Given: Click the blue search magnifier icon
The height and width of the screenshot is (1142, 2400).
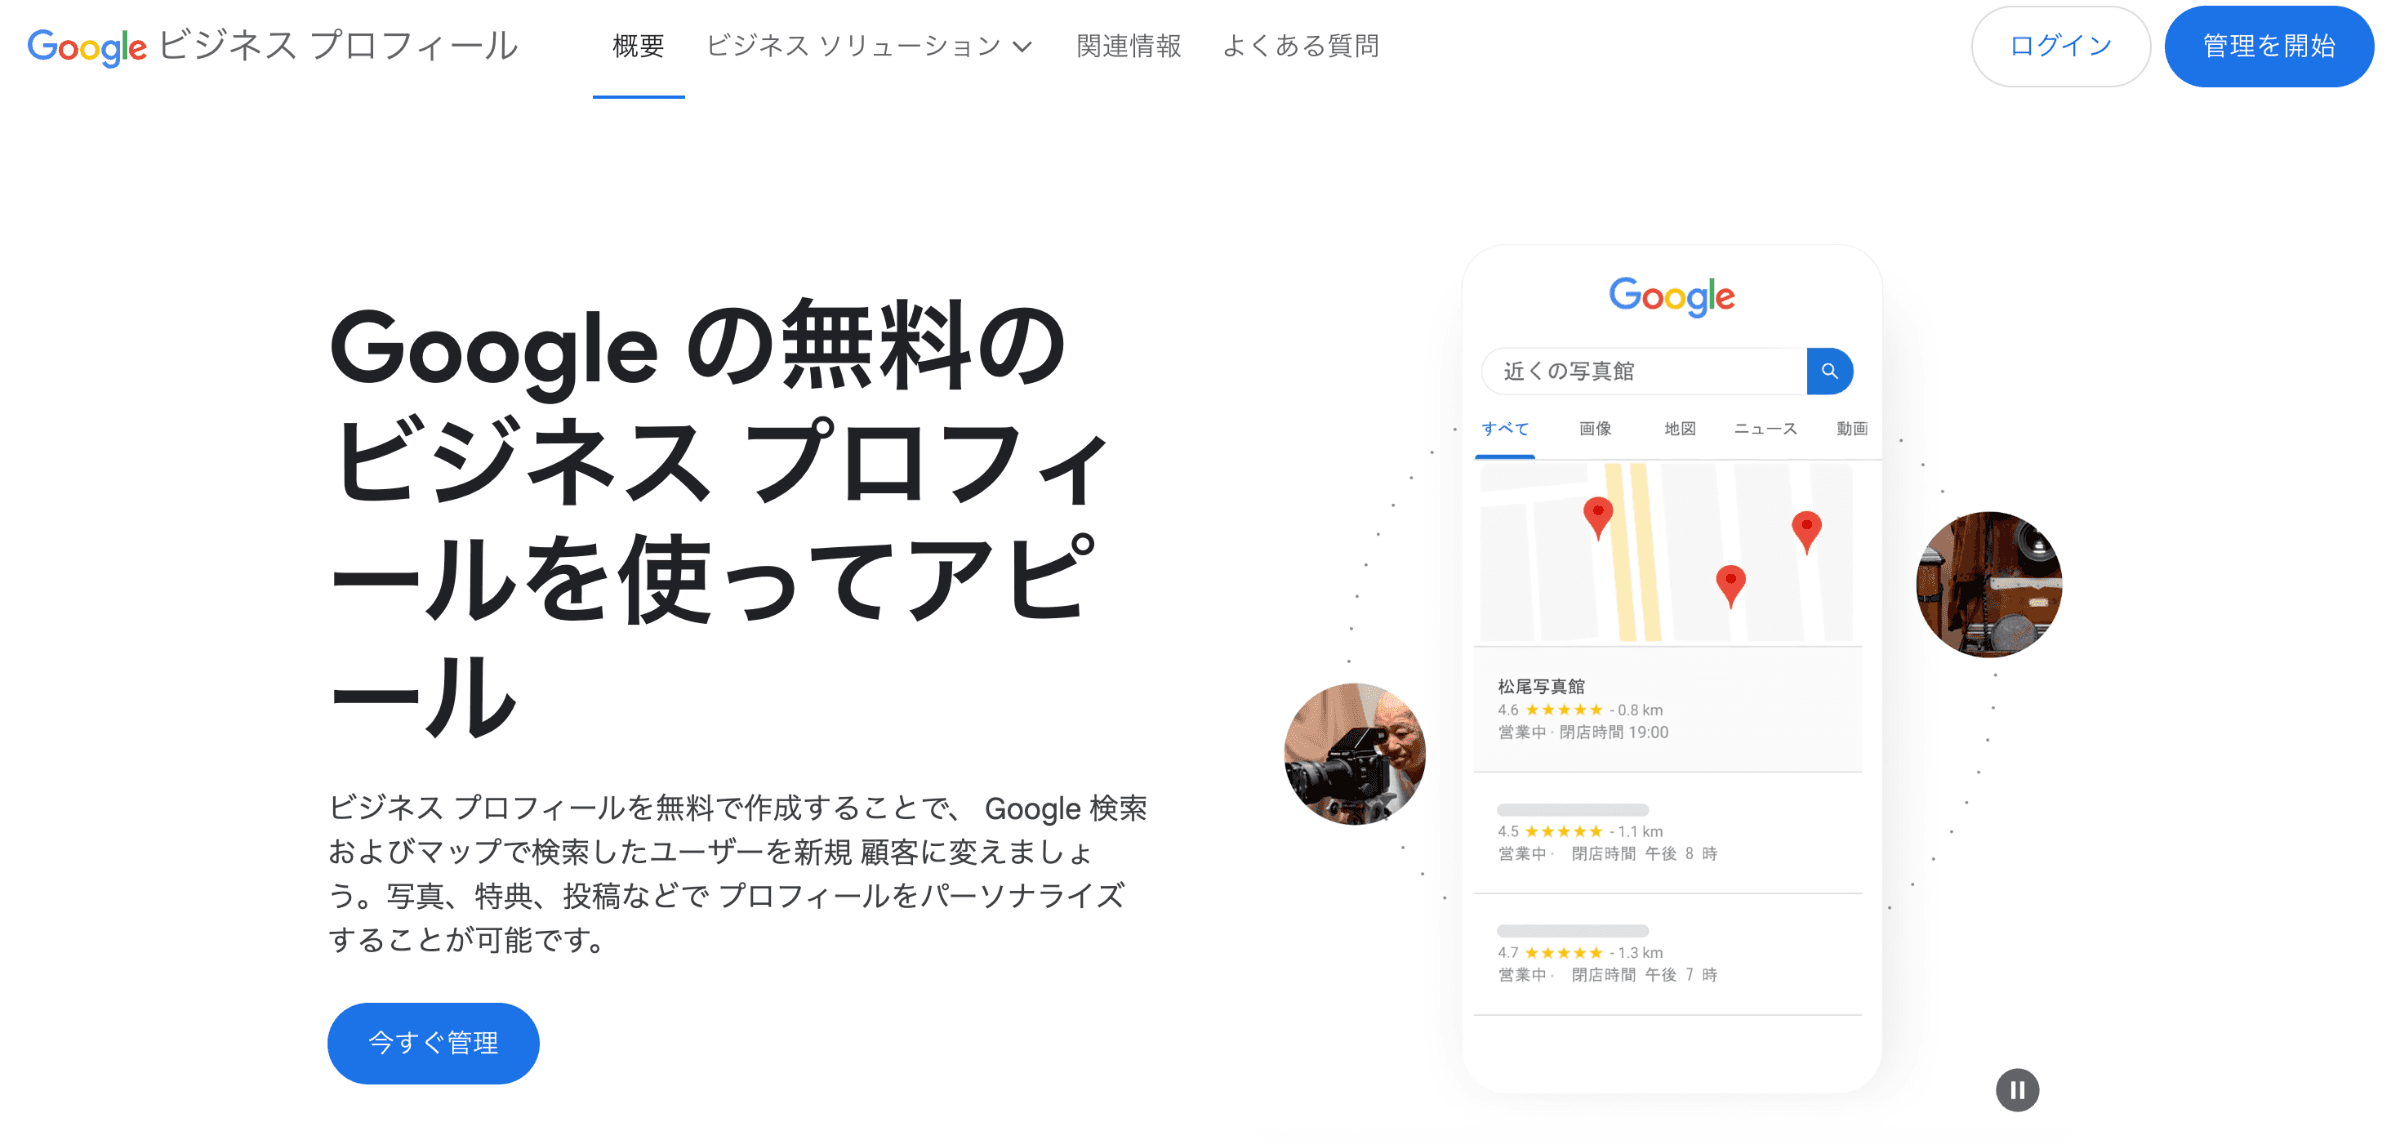Looking at the screenshot, I should (x=1829, y=371).
